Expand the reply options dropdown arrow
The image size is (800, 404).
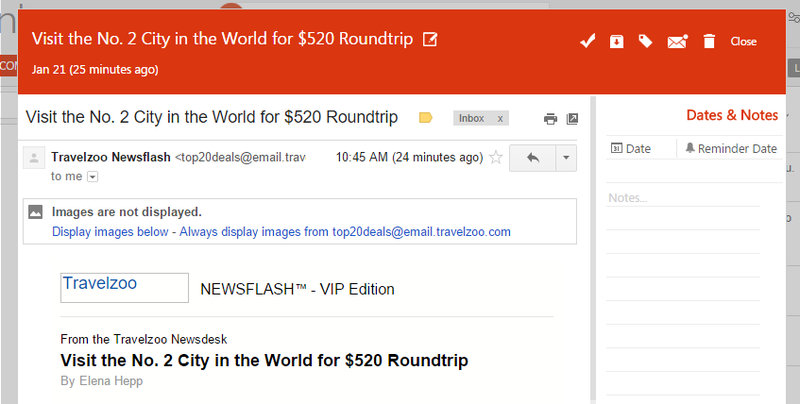(566, 158)
